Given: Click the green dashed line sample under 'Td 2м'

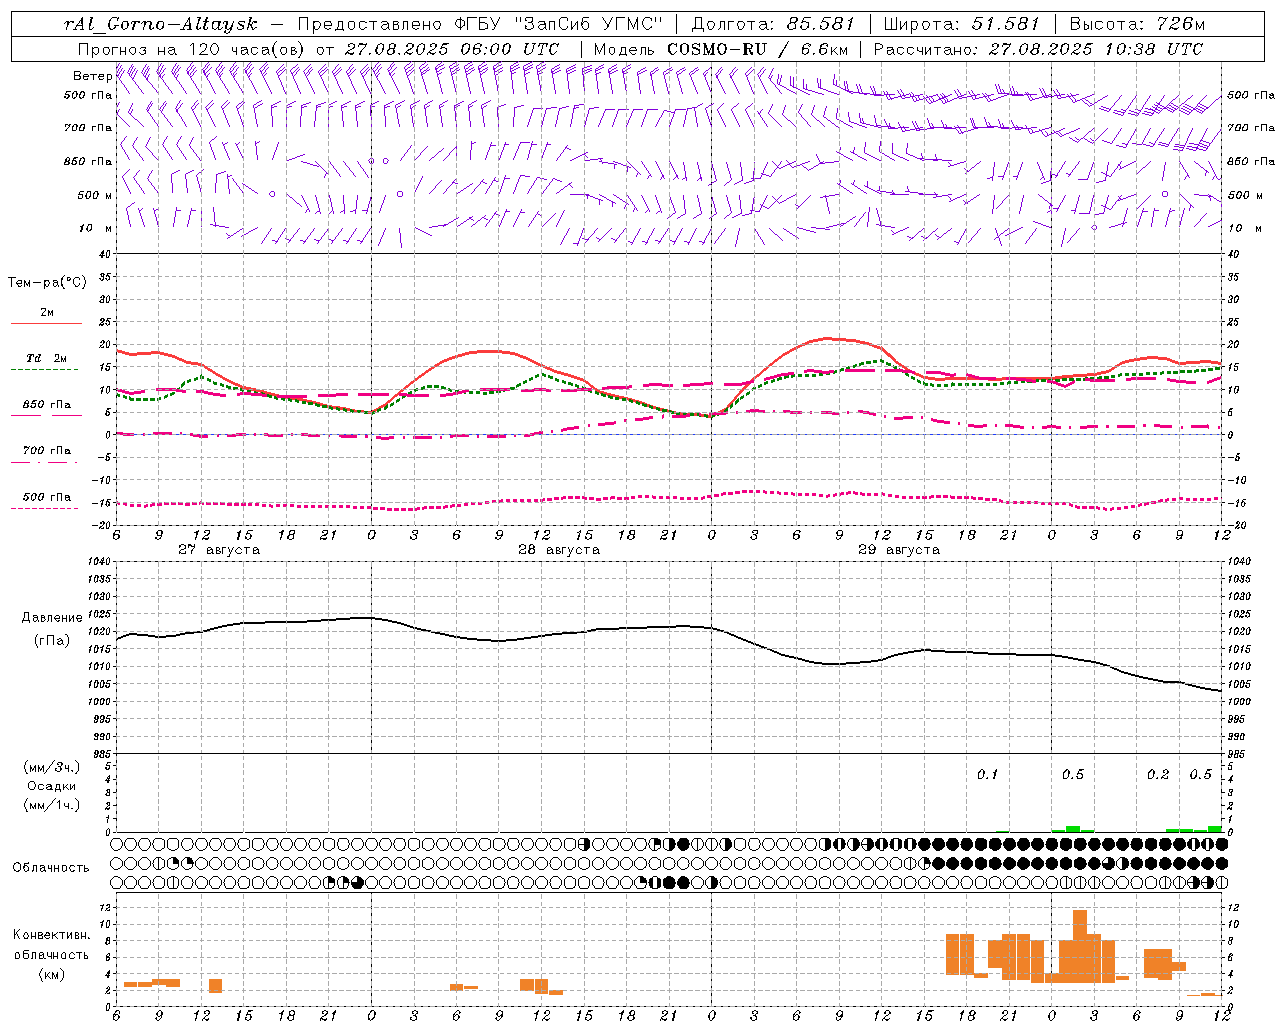Looking at the screenshot, I should 44,370.
